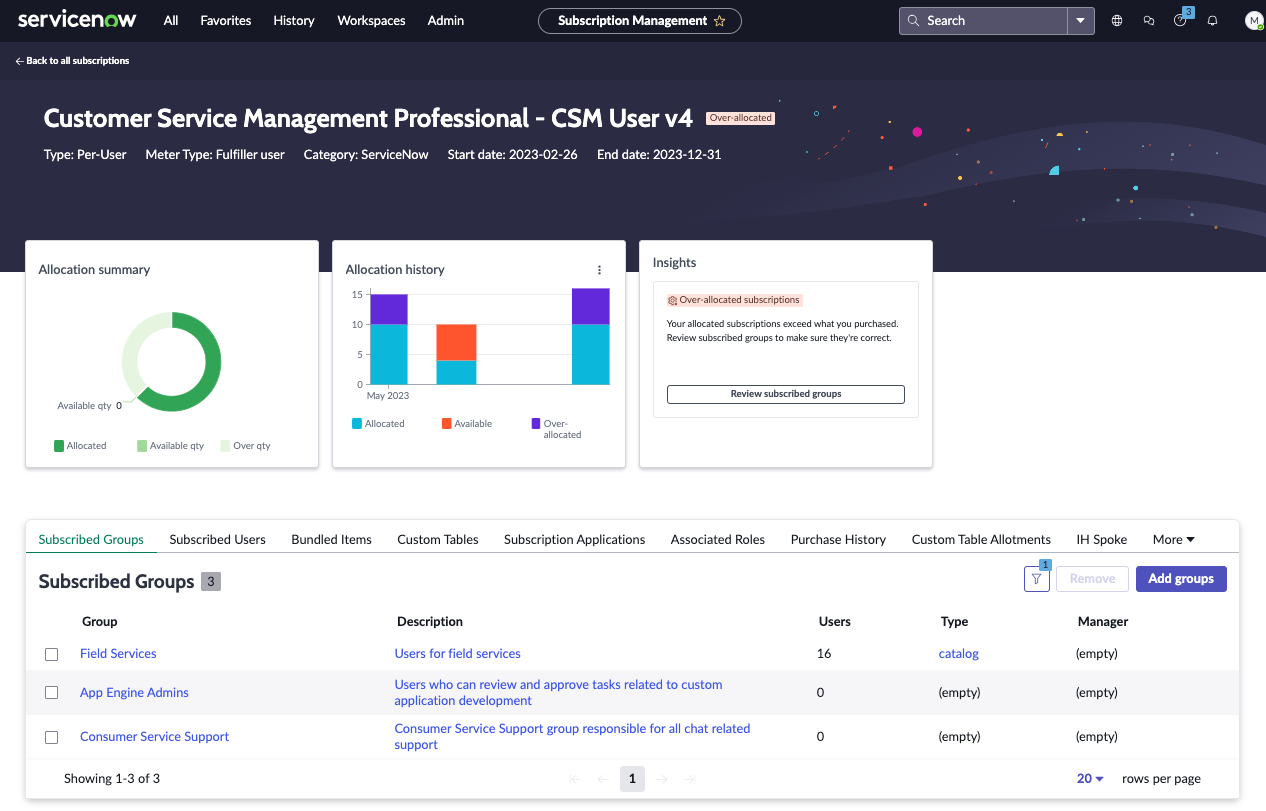Viewport: 1266px width, 811px height.
Task: Open the App Engine Admins group link
Action: pos(134,692)
